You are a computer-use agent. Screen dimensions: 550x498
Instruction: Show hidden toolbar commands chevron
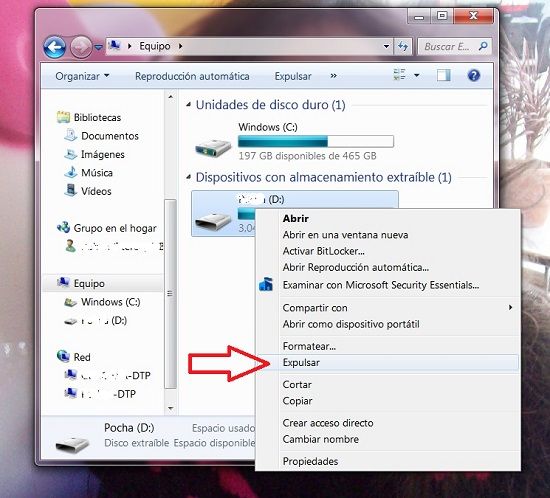tap(333, 76)
